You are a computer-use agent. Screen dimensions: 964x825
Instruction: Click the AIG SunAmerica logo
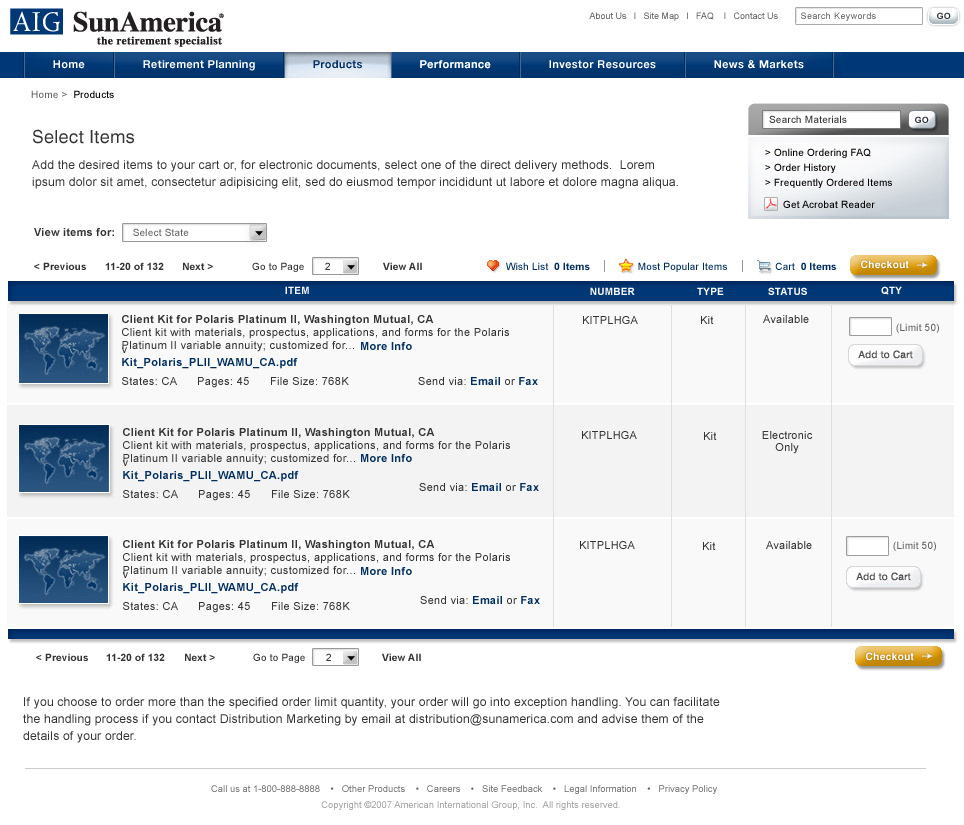(117, 28)
